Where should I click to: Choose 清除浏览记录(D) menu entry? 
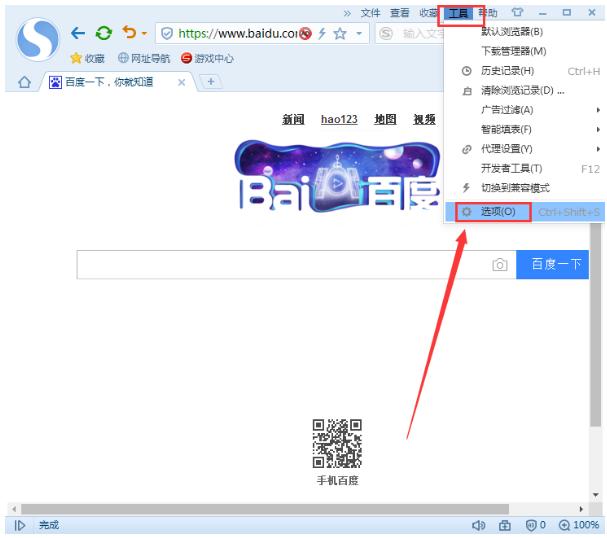coord(521,91)
